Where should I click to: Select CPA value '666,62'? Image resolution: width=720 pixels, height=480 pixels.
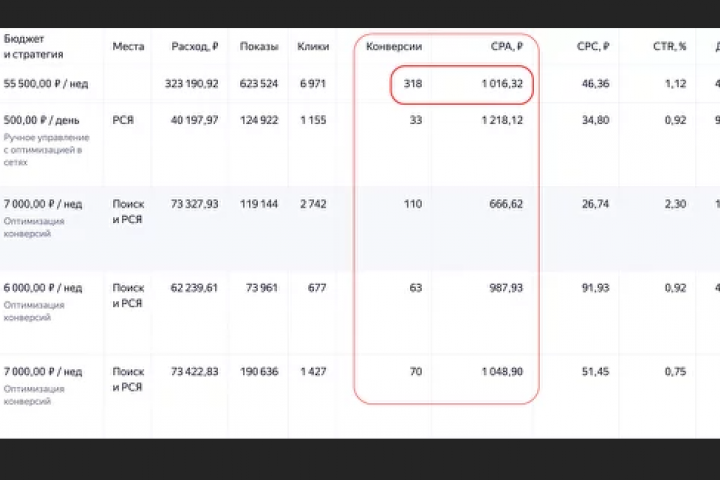(506, 204)
